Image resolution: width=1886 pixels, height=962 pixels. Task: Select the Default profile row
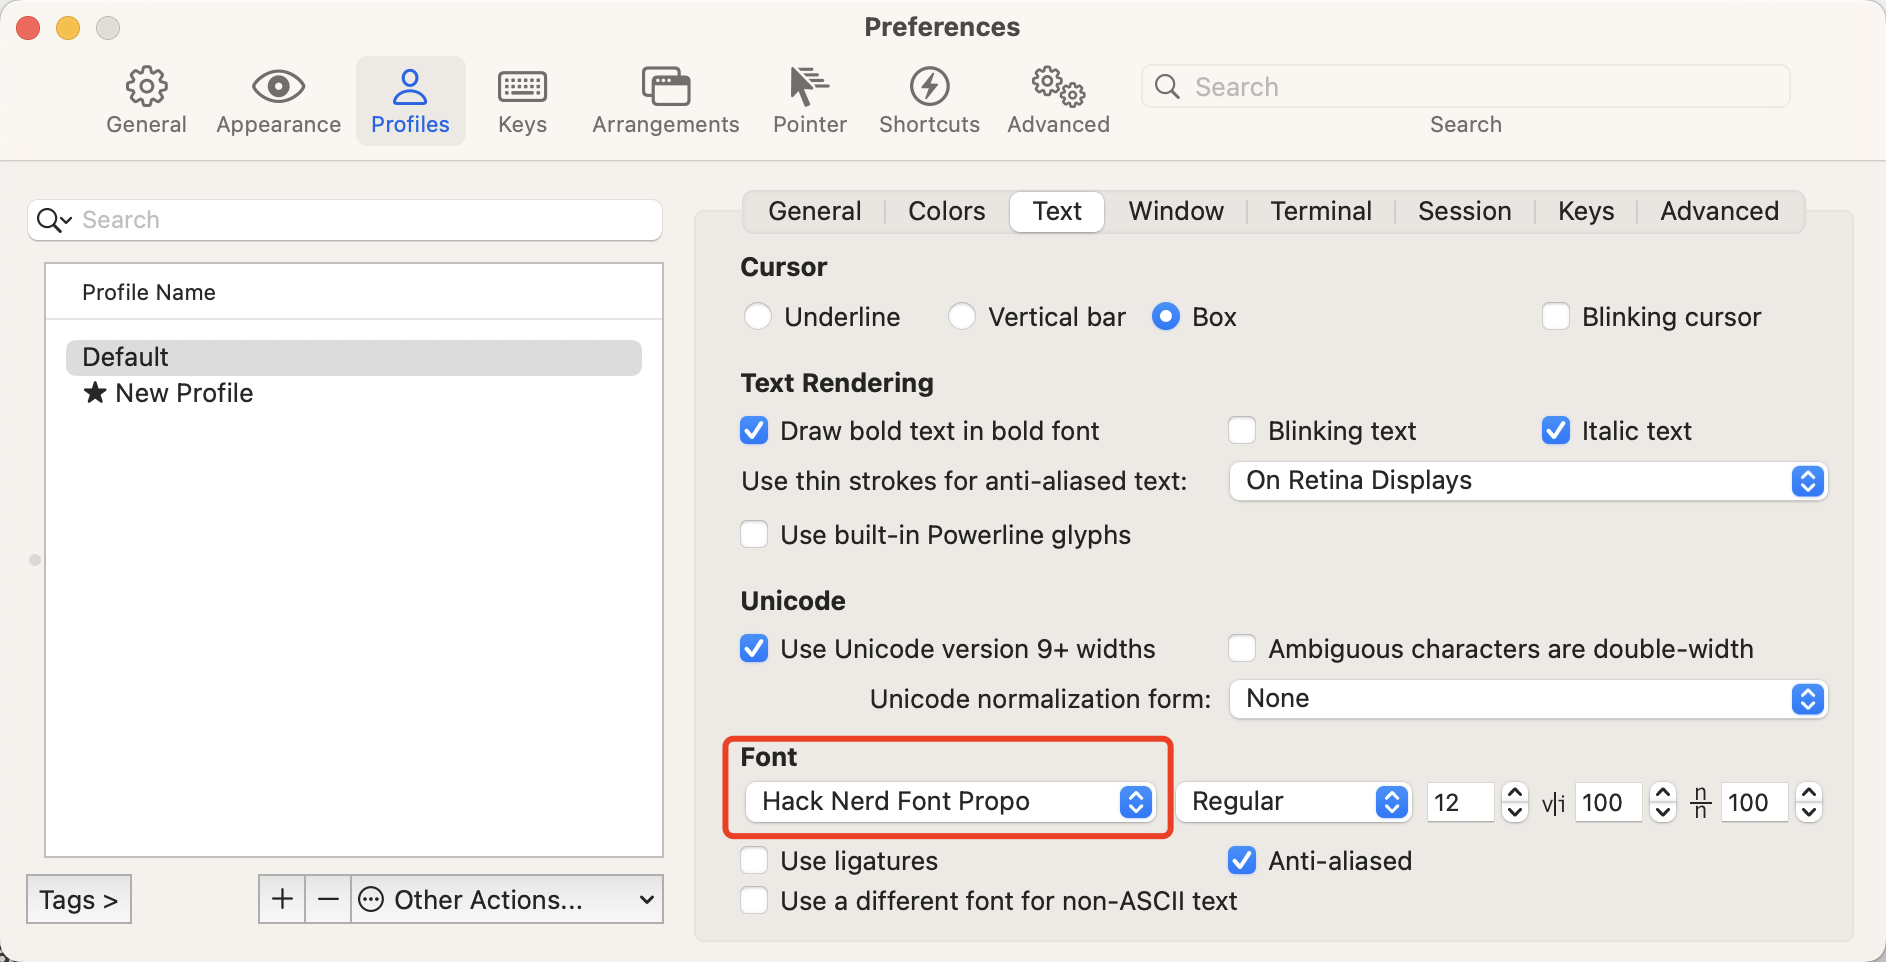354,357
